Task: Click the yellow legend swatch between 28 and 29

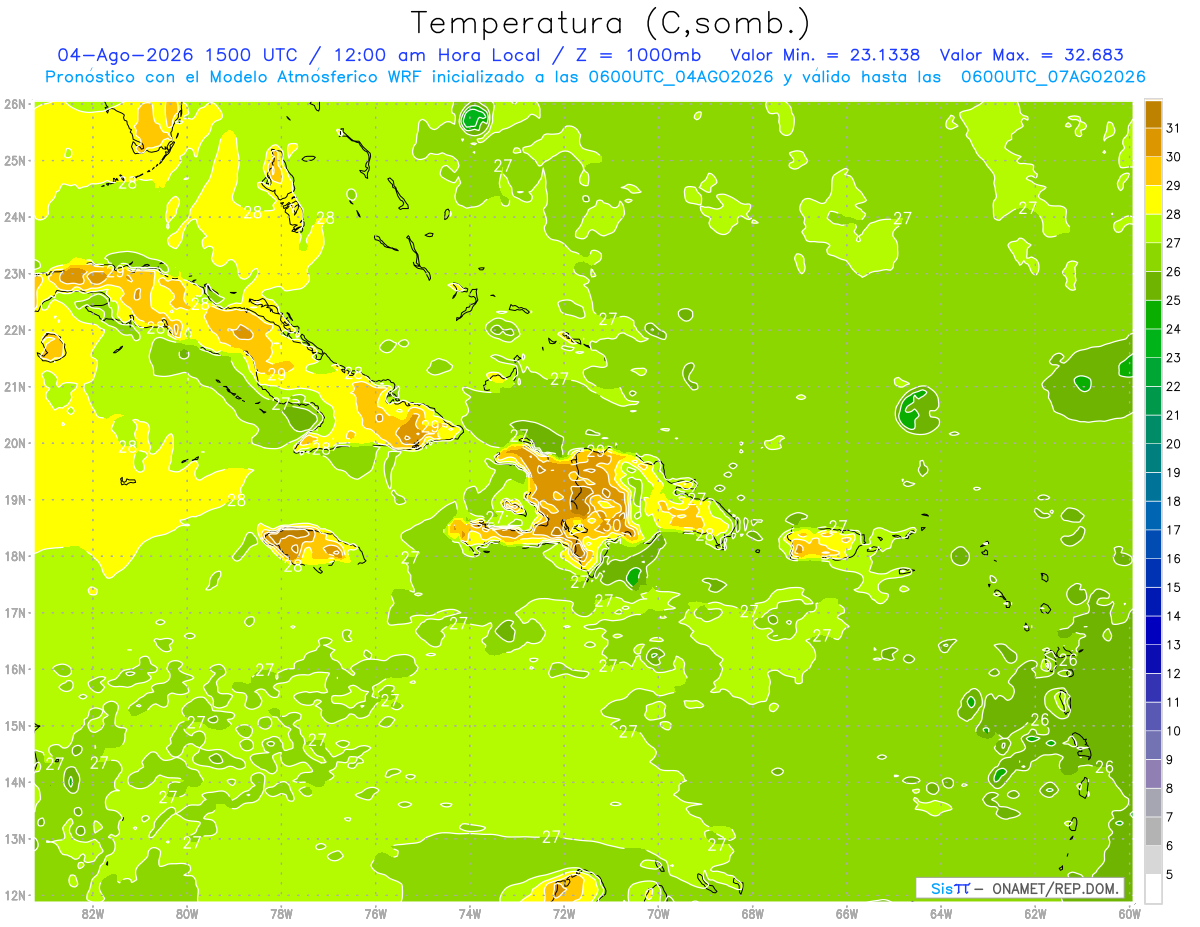Action: tap(1153, 200)
